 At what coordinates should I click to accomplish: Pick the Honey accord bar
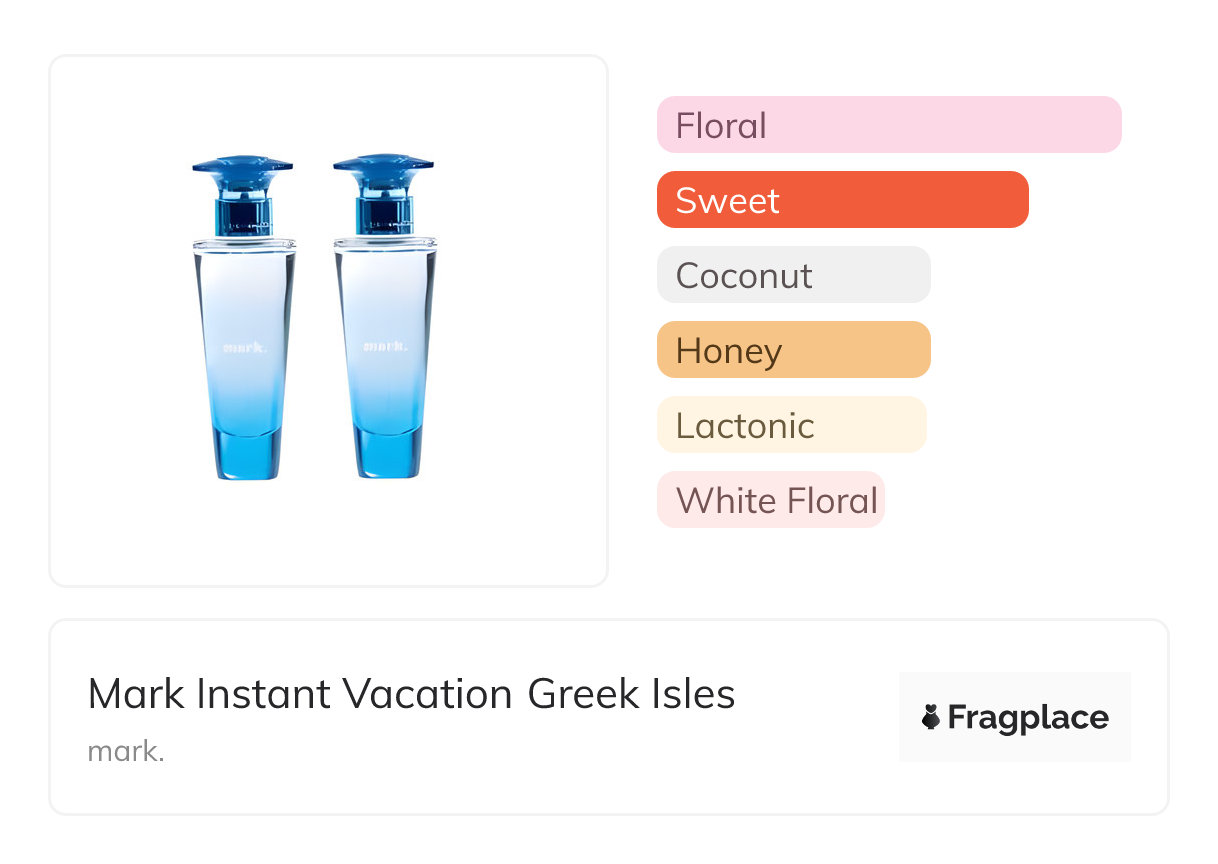793,350
